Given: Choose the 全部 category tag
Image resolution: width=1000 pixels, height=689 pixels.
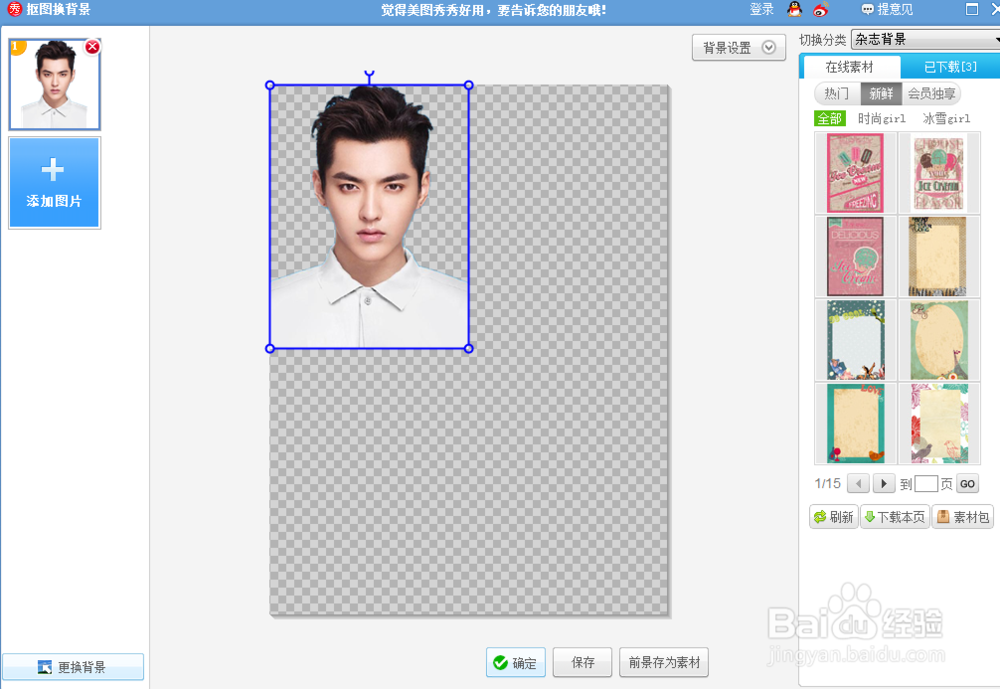Looking at the screenshot, I should click(x=830, y=119).
